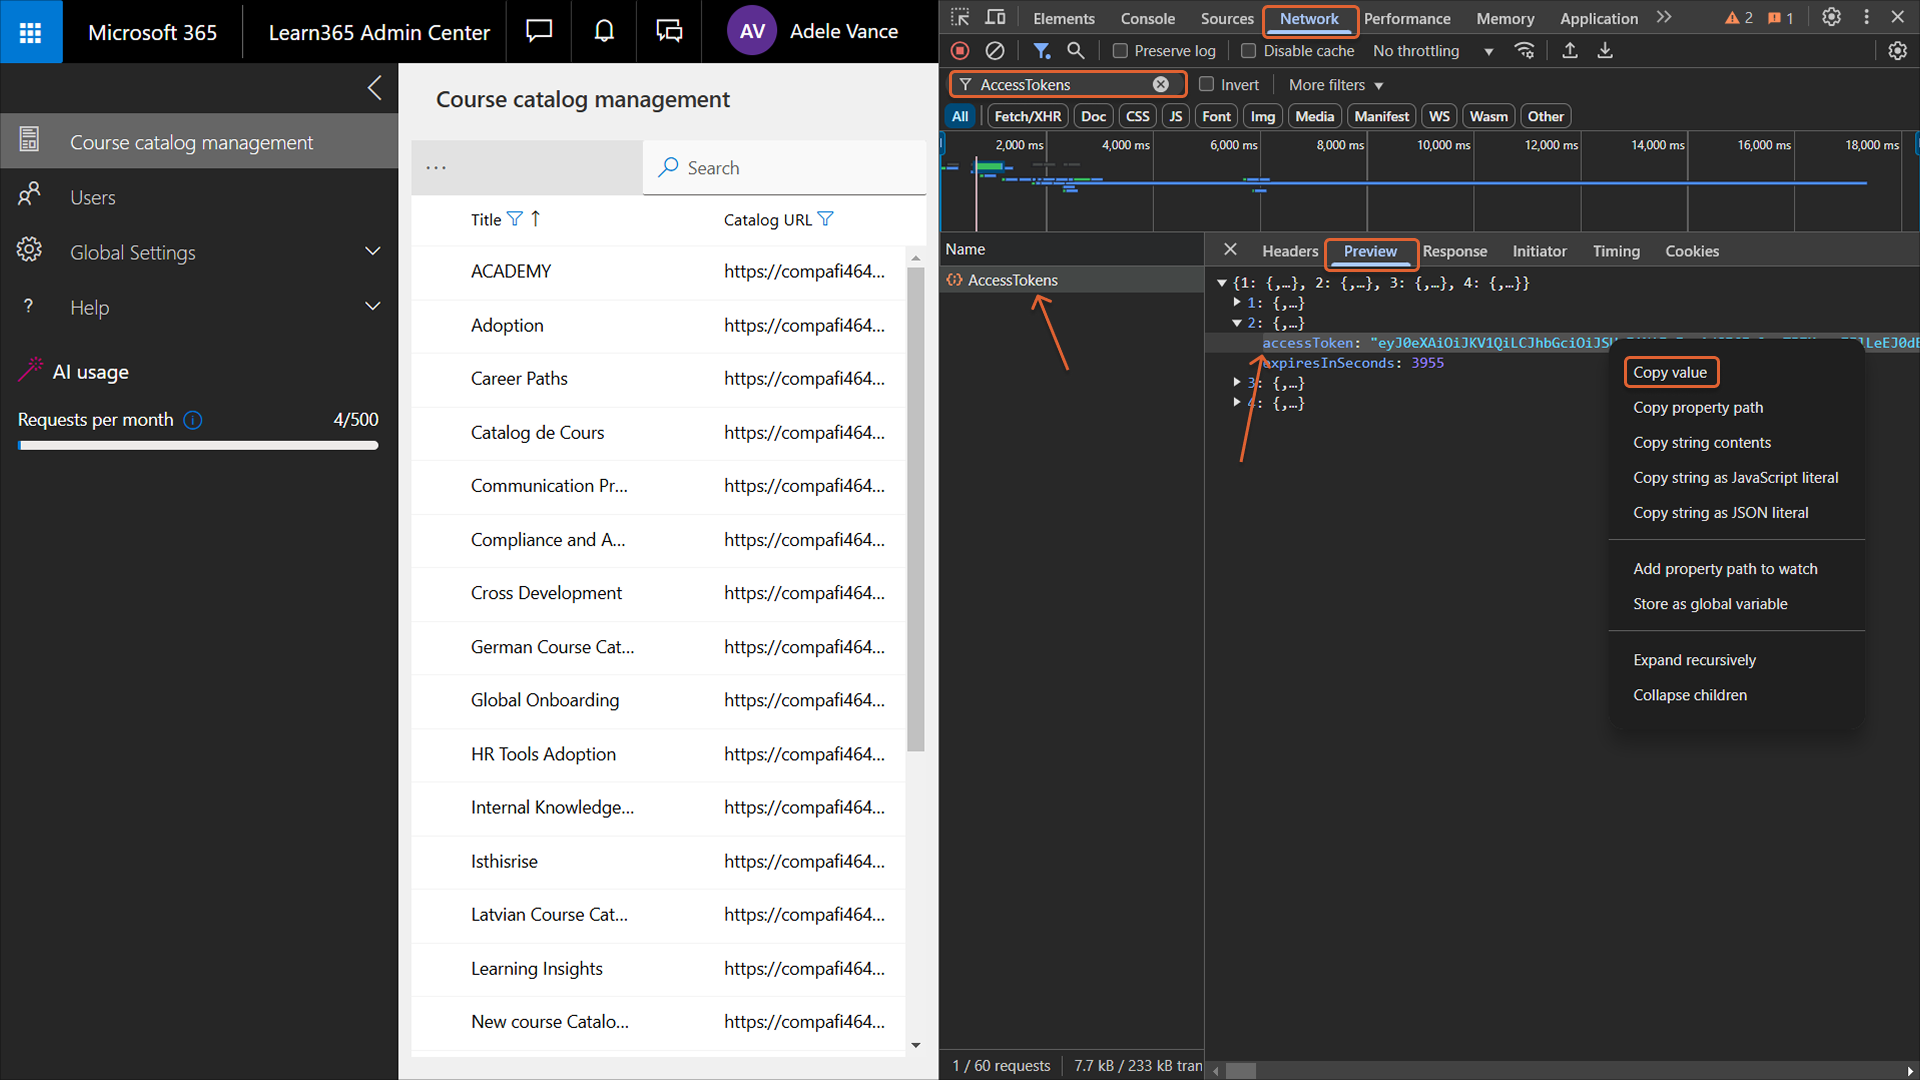The image size is (1920, 1080).
Task: Open the Microsoft 365 app launcher waffle
Action: pyautogui.click(x=30, y=32)
